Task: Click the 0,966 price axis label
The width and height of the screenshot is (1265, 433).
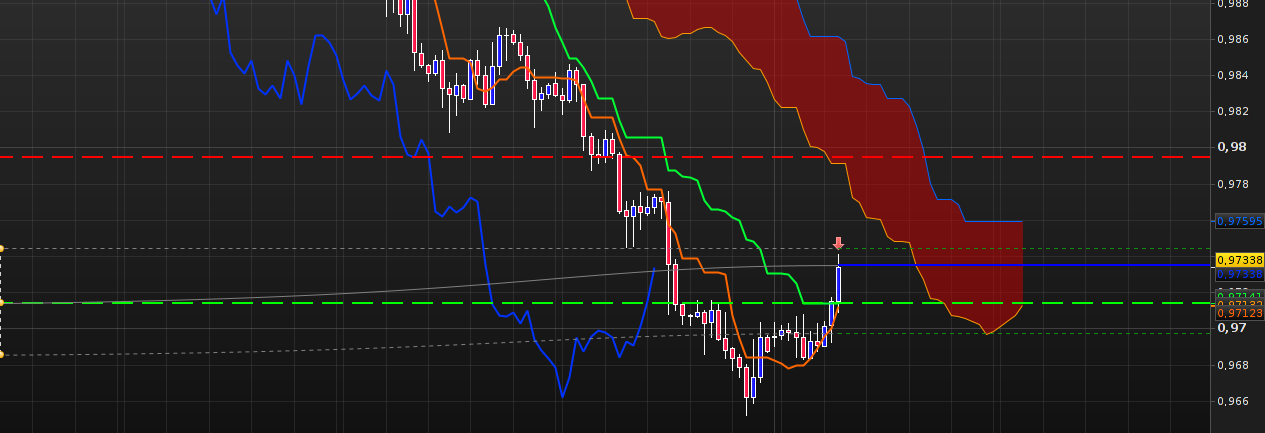Action: (x=1233, y=401)
